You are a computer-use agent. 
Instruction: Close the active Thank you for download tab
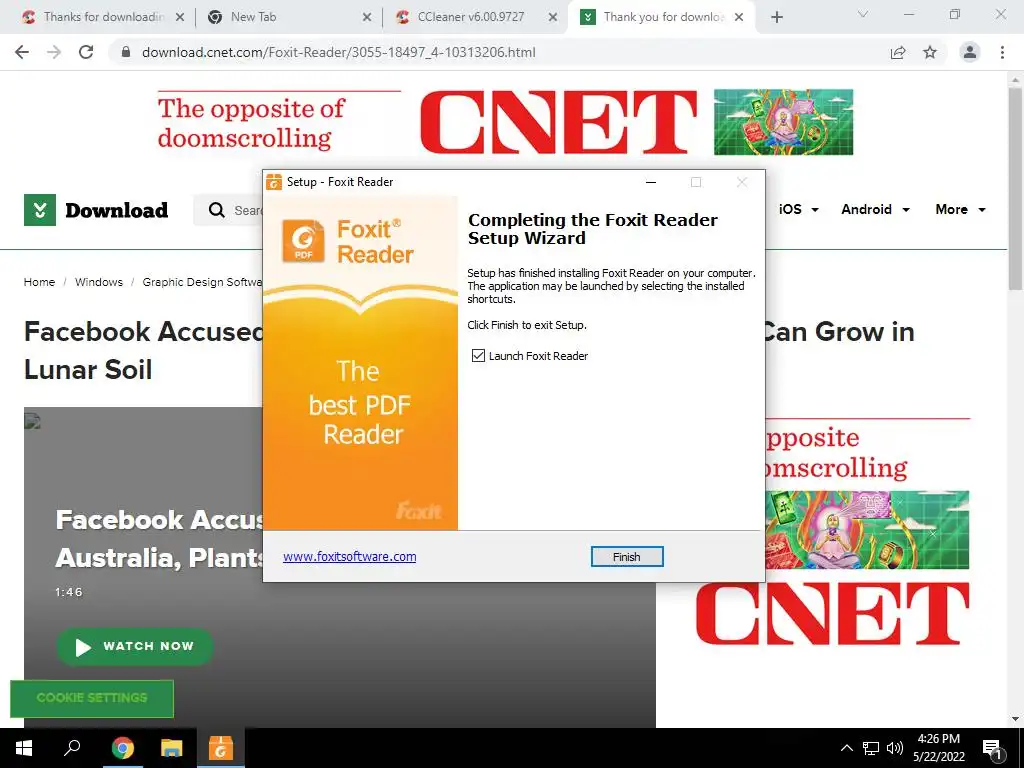(739, 17)
